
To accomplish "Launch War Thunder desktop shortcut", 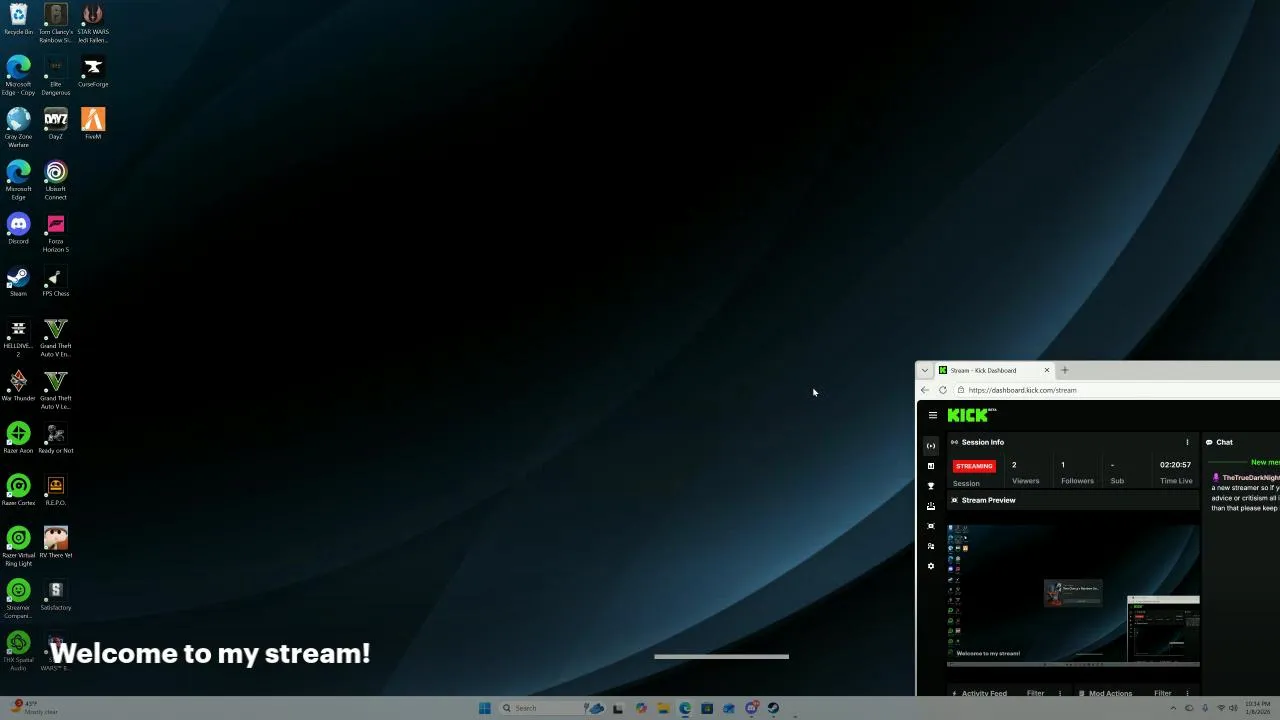I will coord(18,386).
